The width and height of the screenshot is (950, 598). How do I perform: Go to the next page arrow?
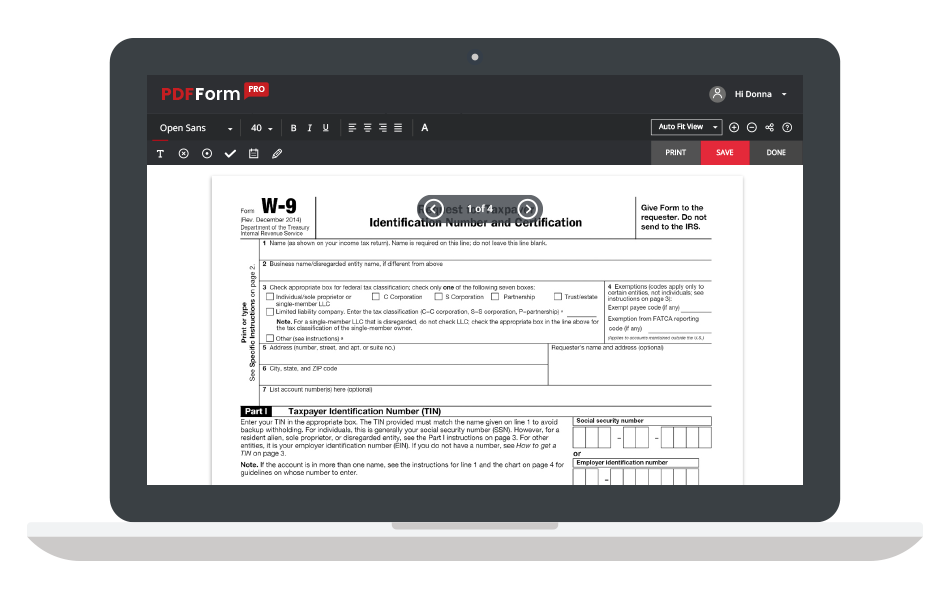[527, 209]
